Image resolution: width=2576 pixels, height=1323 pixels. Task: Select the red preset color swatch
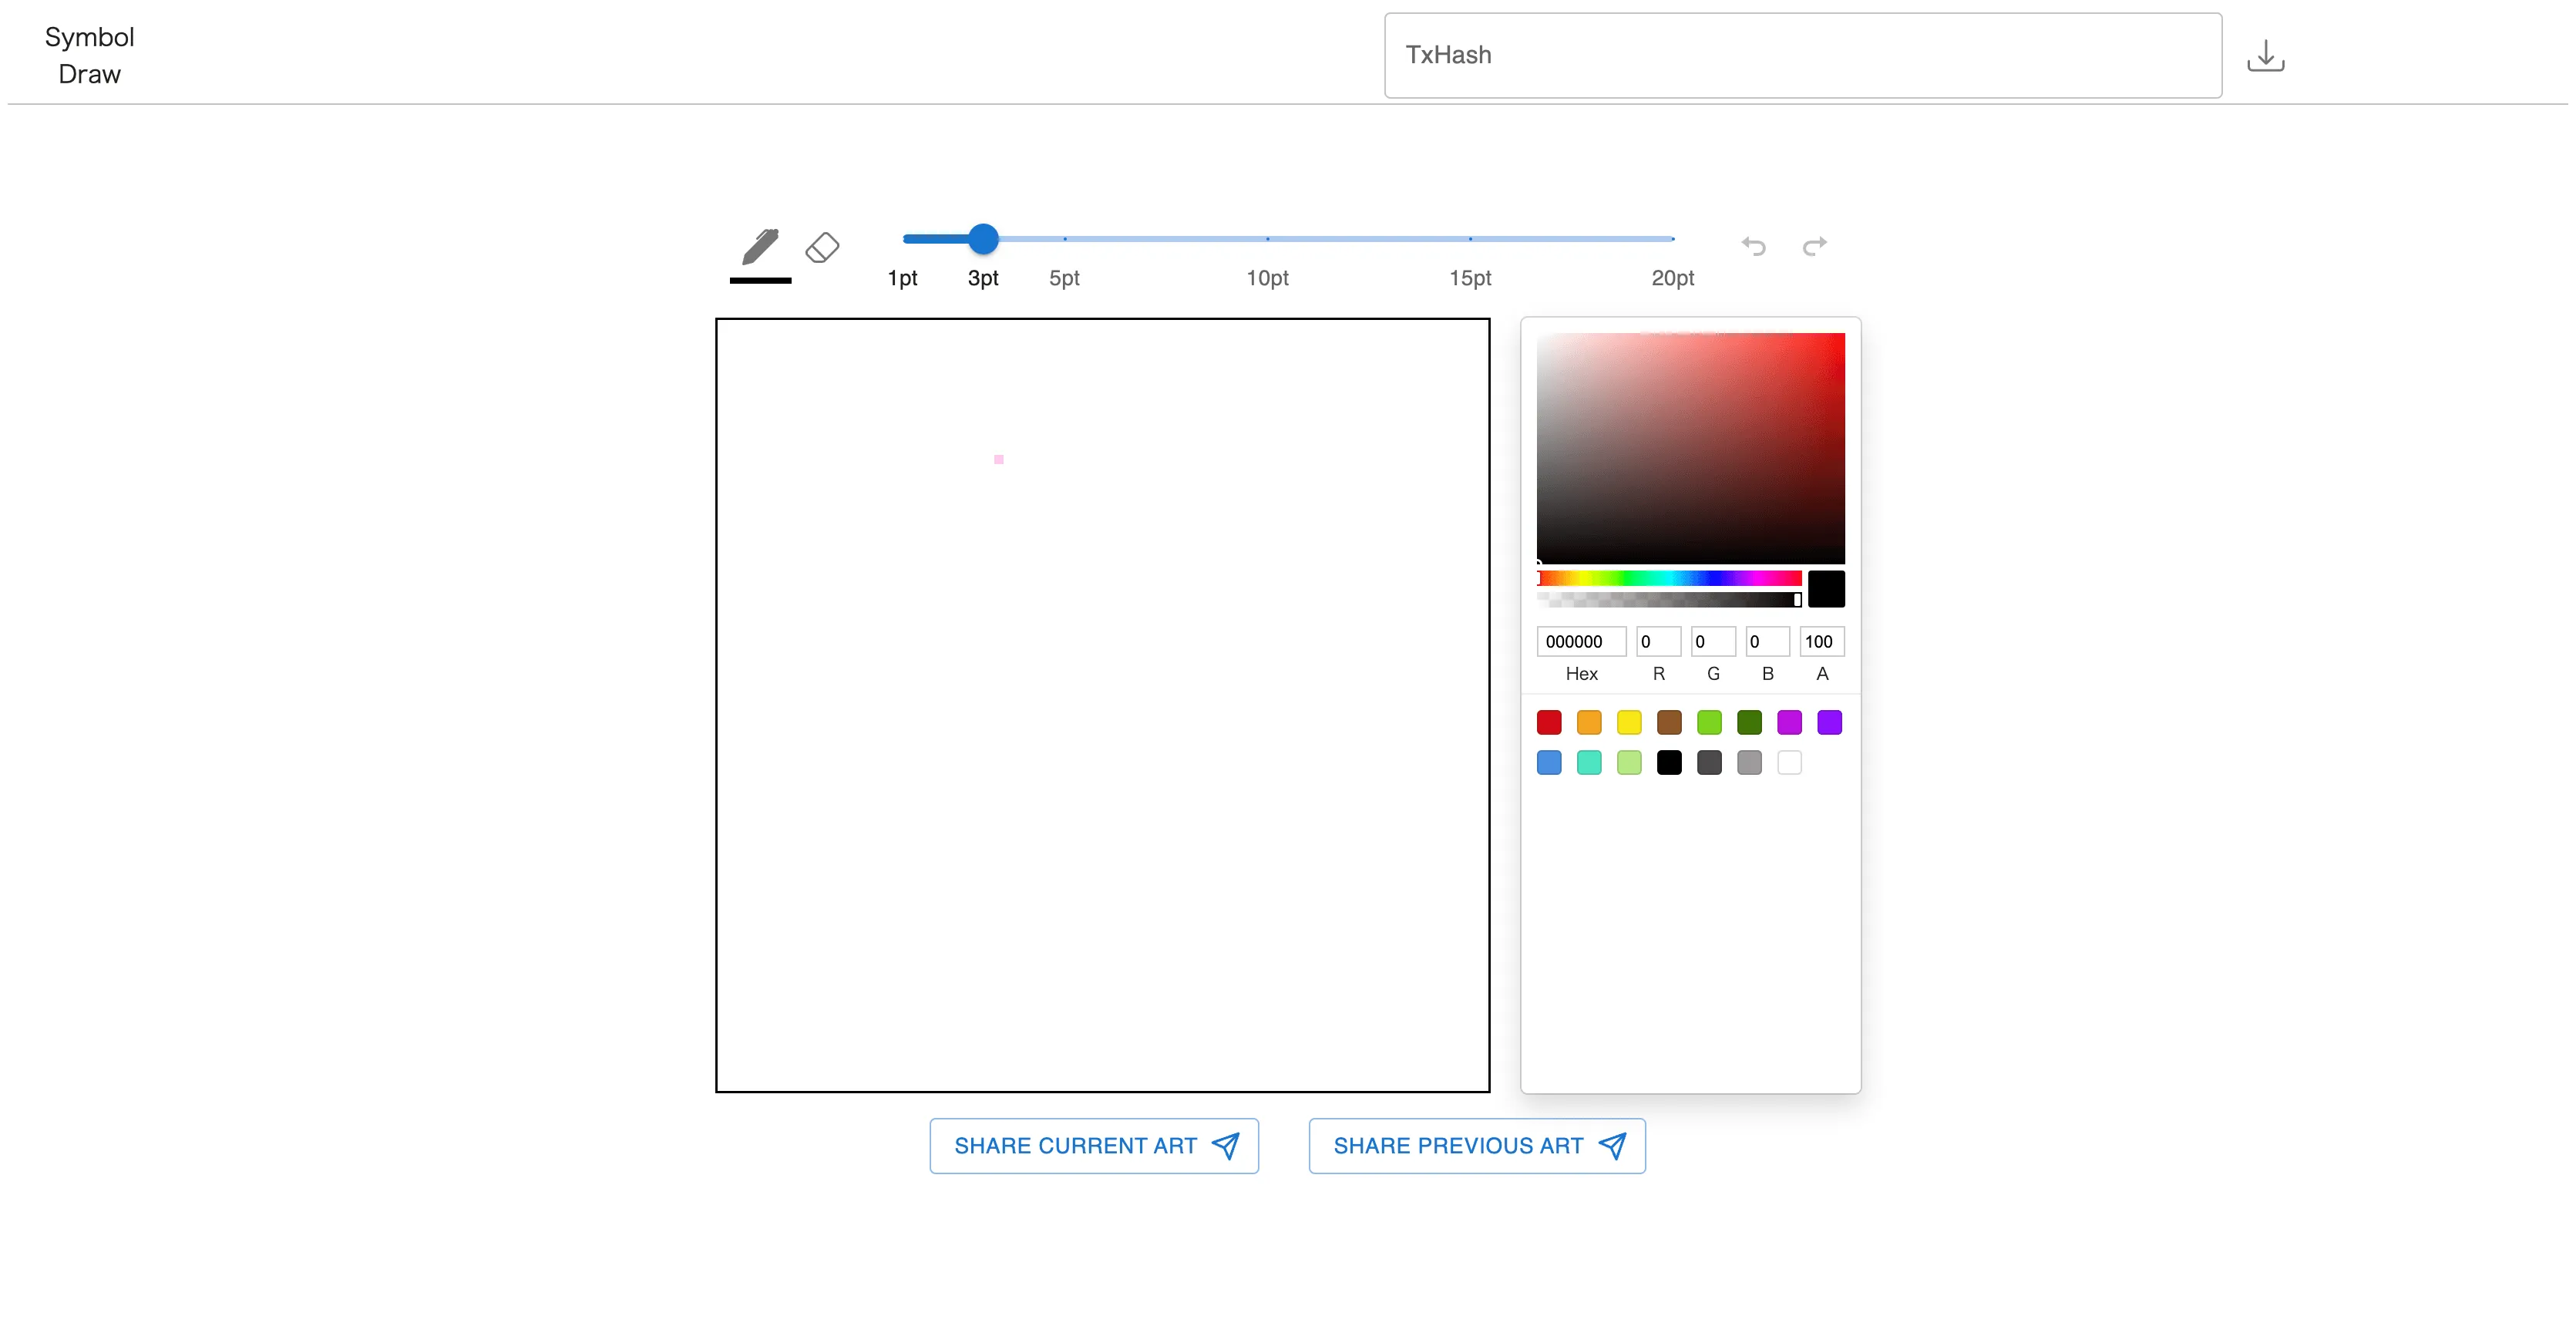(x=1549, y=722)
